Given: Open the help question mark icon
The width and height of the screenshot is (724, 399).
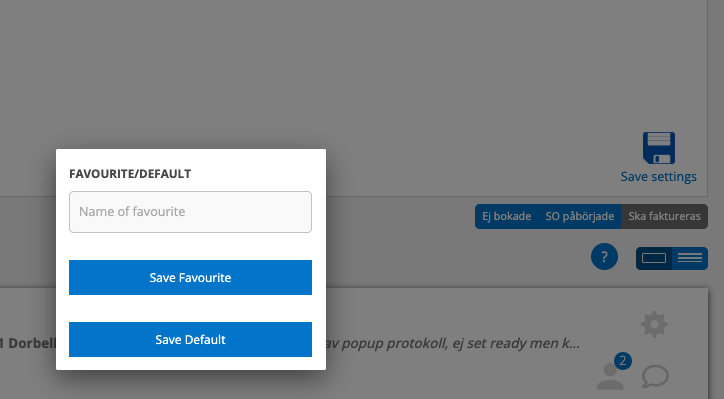Looking at the screenshot, I should point(604,256).
